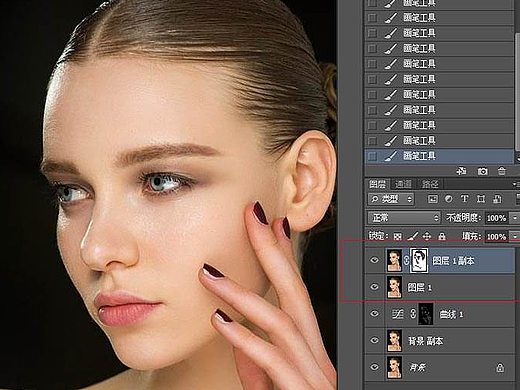
Task: Click the 不透明度 label
Action: 464,218
